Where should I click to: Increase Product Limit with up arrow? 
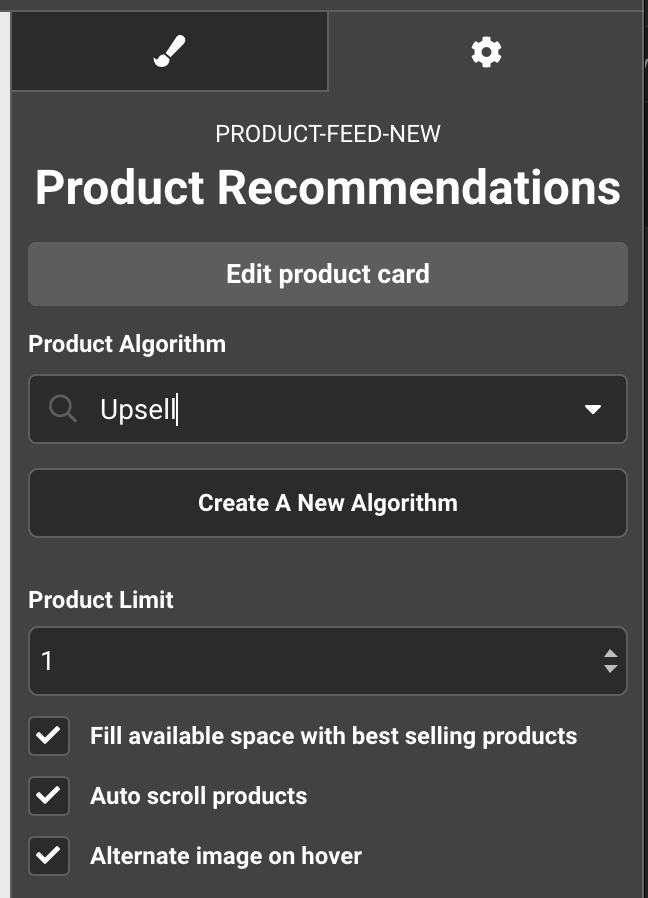[x=610, y=654]
